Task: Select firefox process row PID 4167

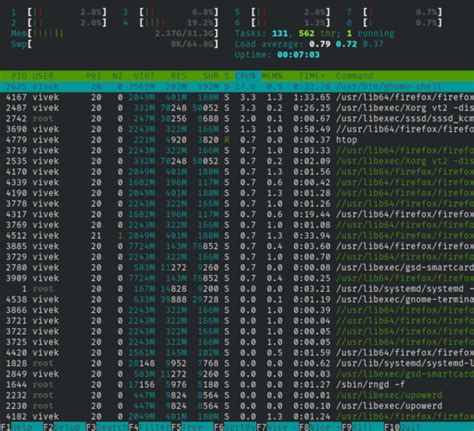Action: pyautogui.click(x=237, y=97)
